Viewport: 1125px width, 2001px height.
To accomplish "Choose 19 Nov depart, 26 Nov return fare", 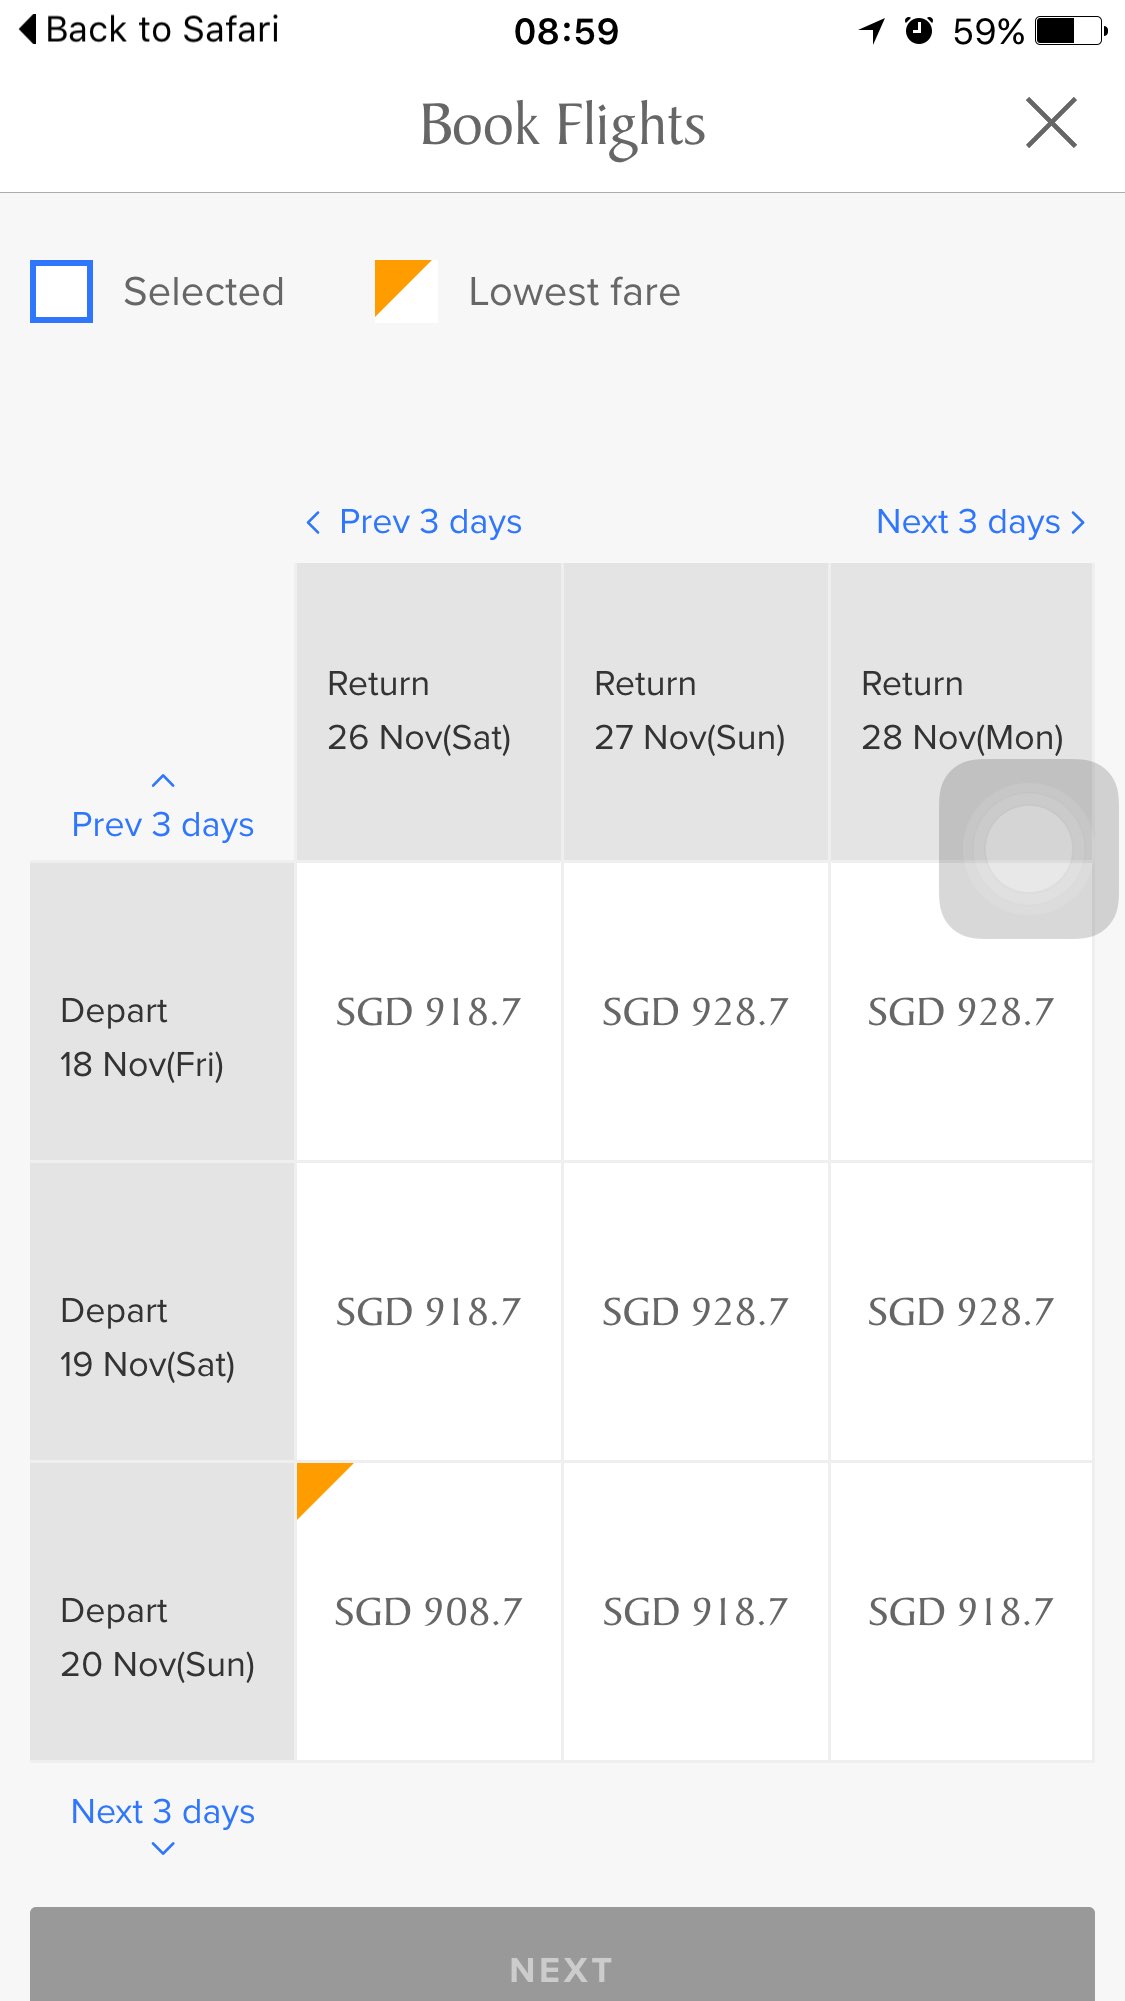I will [x=428, y=1311].
